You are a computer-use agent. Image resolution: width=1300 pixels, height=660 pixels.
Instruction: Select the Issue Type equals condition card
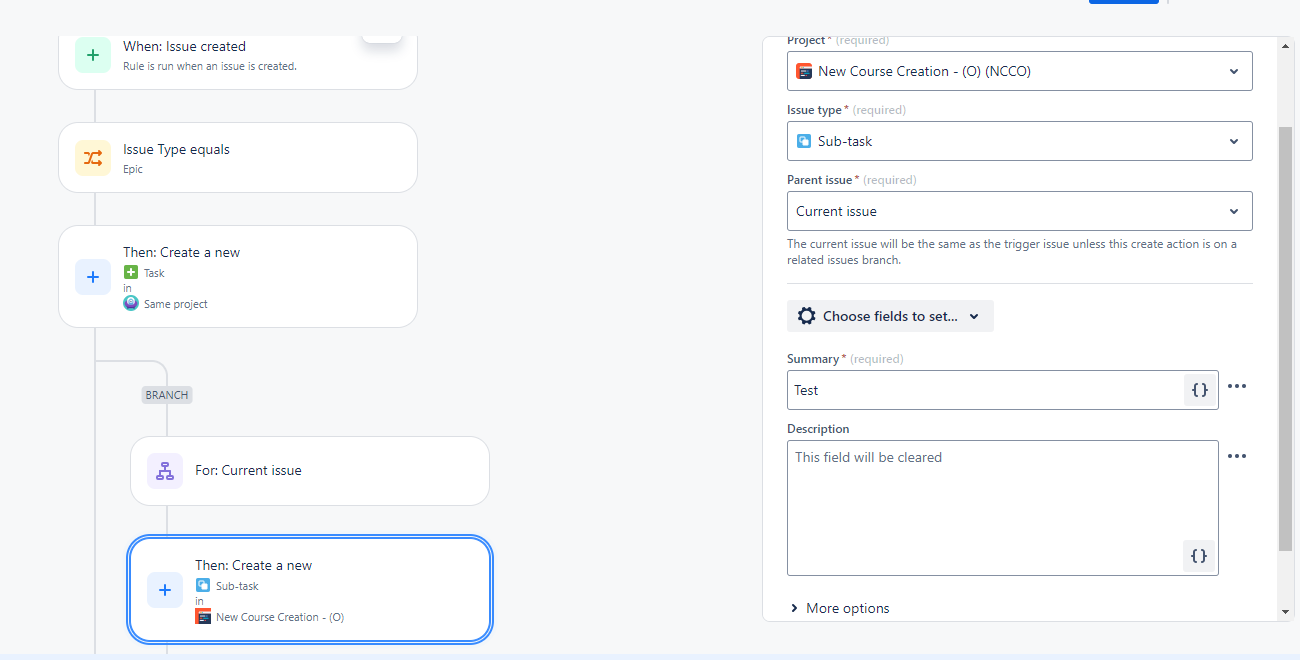click(238, 158)
